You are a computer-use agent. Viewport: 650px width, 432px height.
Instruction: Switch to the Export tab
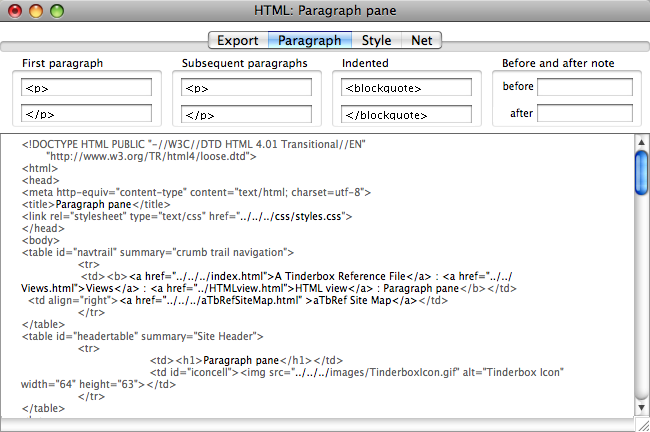(238, 40)
